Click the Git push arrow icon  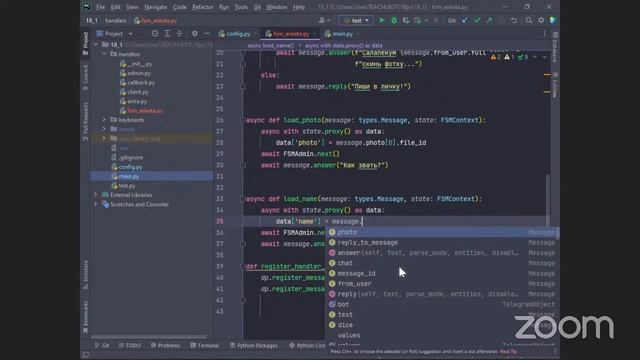point(489,20)
